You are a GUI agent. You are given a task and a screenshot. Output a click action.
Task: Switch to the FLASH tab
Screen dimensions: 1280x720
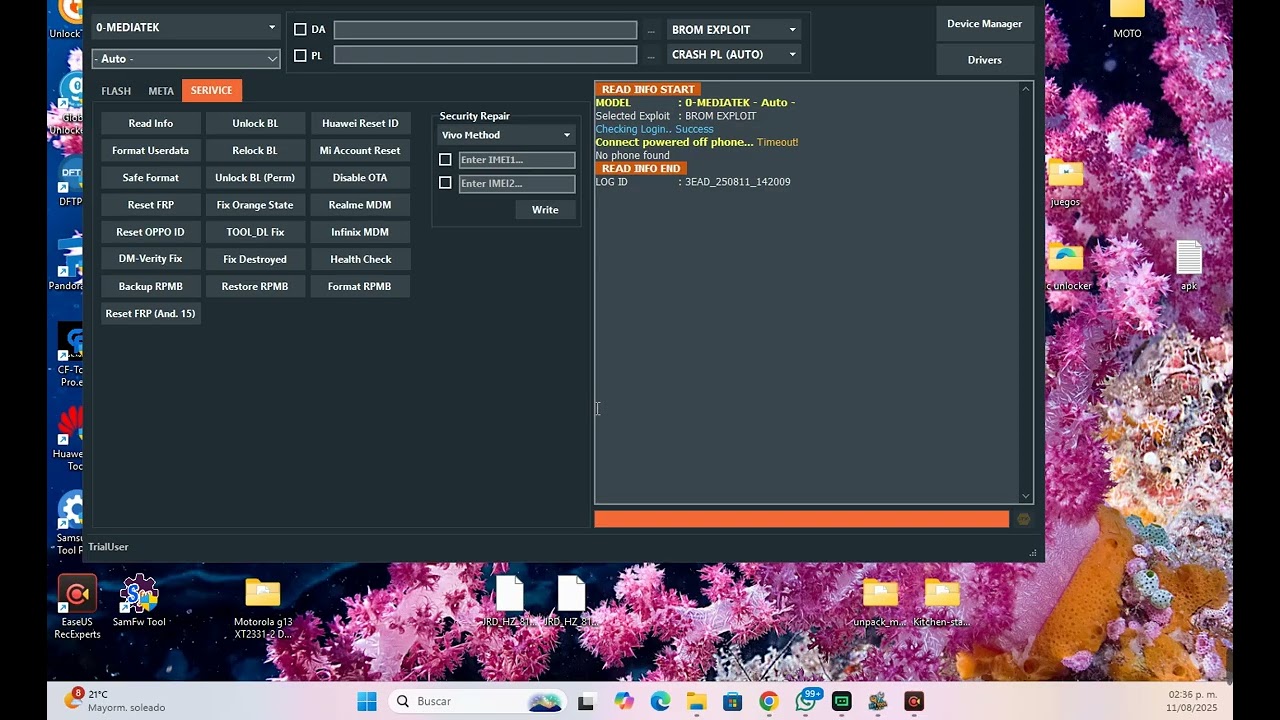click(x=116, y=91)
